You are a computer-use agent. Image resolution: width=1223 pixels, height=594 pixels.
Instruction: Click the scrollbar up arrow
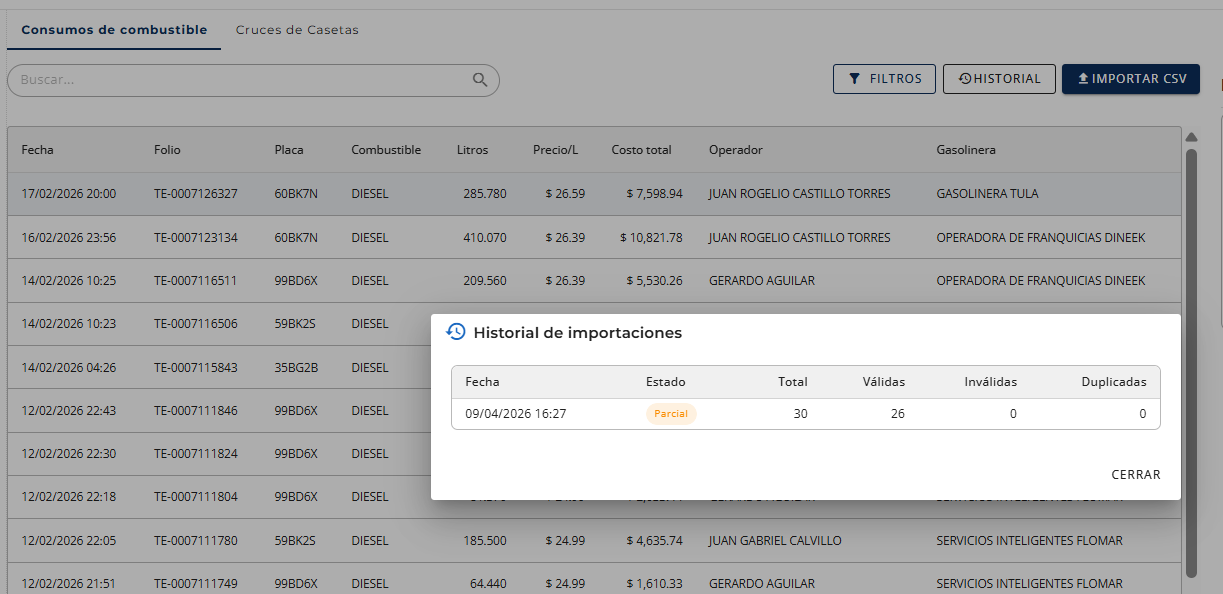coord(1191,137)
